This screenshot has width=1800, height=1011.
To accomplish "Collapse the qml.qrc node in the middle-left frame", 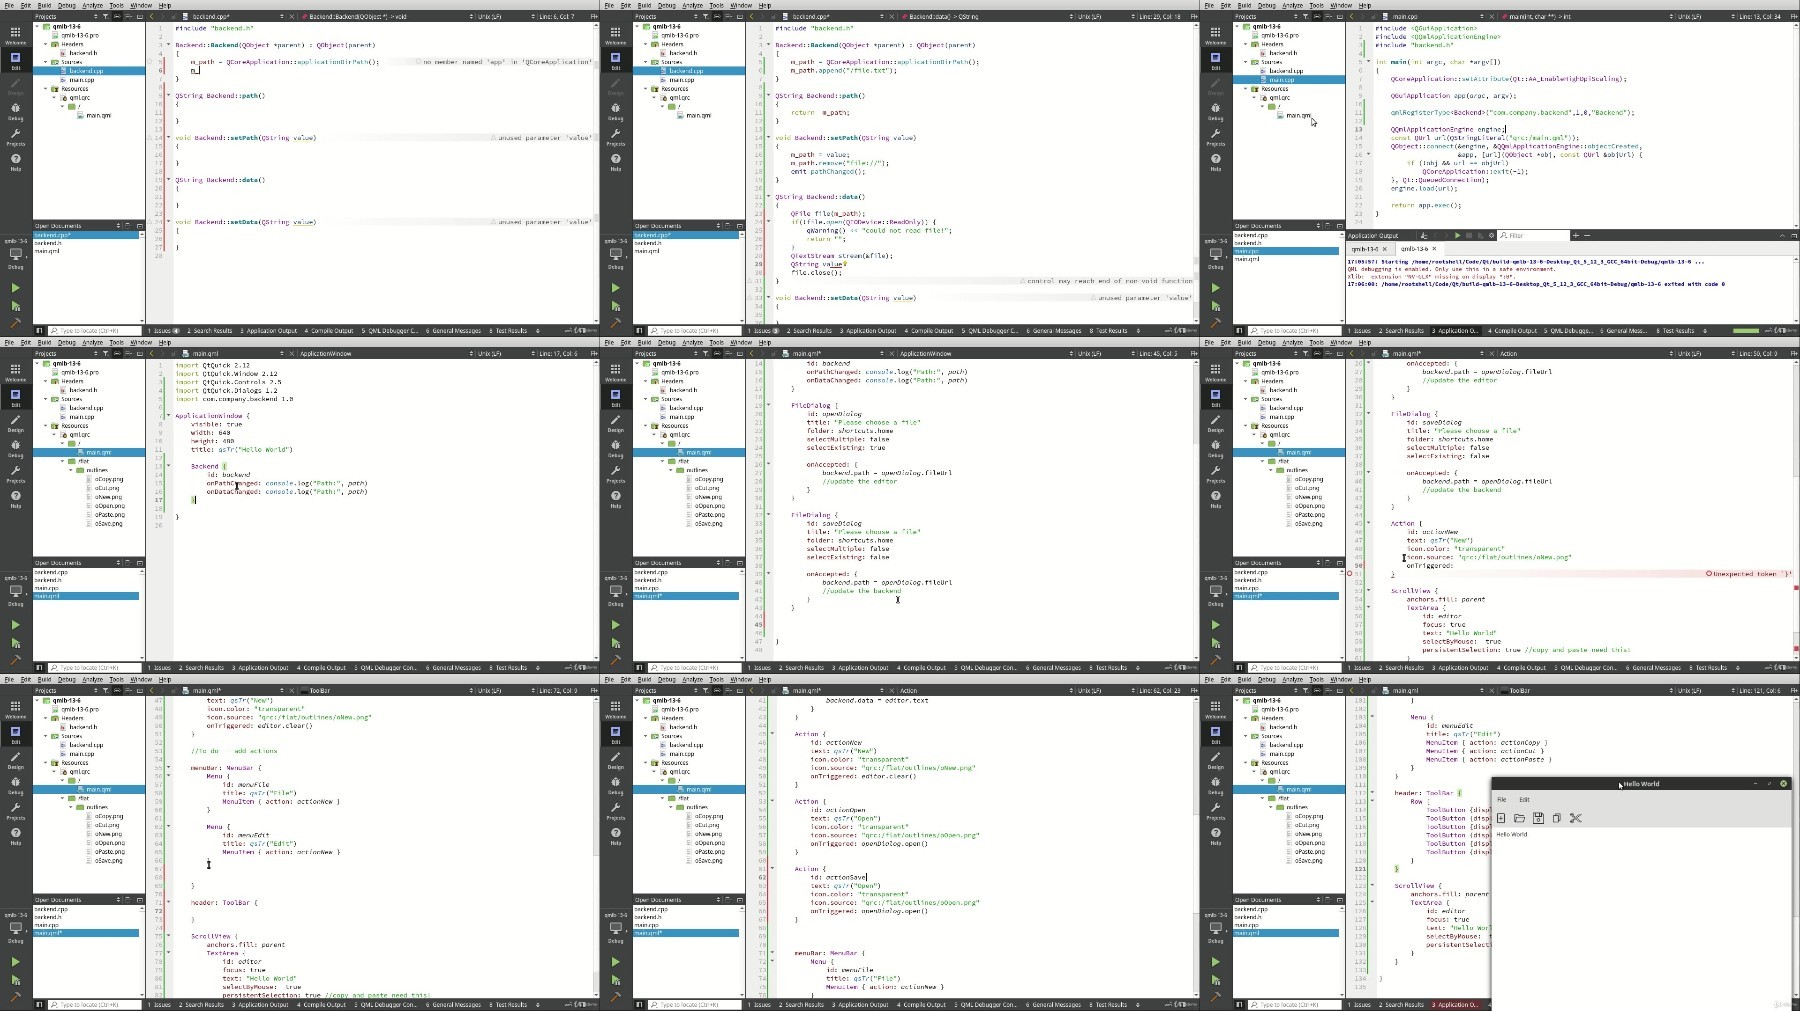I will tap(53, 435).
